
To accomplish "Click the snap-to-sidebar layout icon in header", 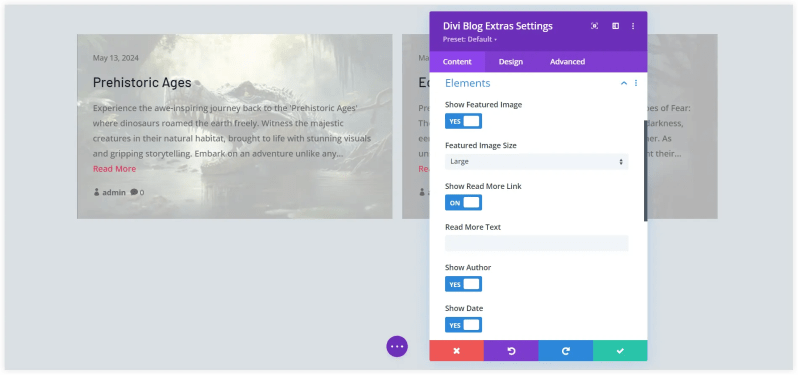I will 615,26.
